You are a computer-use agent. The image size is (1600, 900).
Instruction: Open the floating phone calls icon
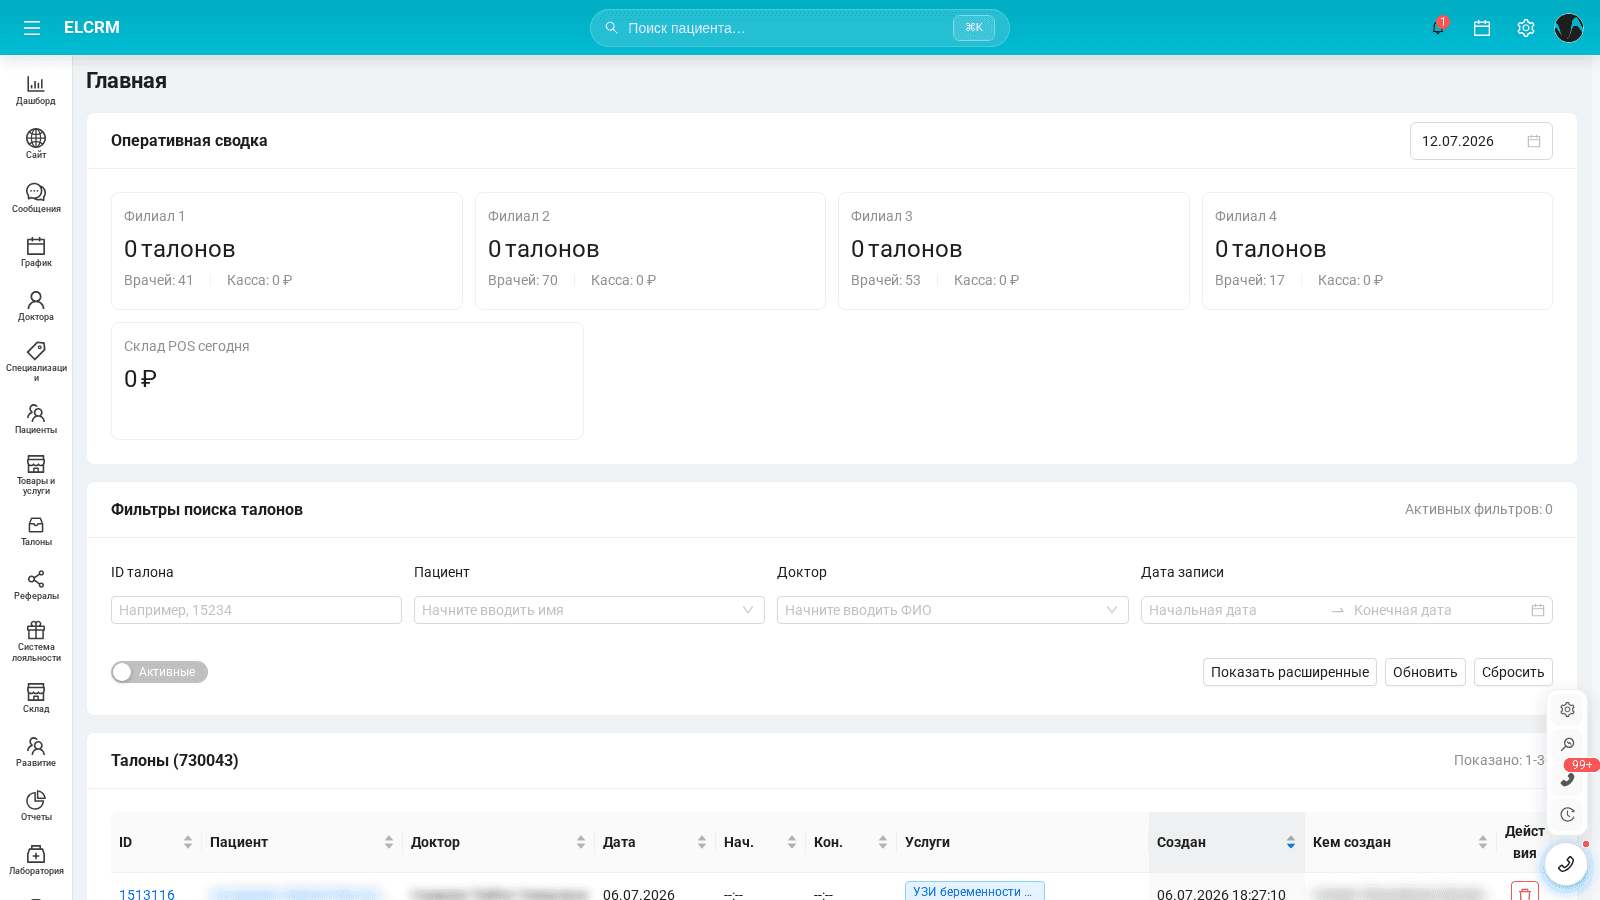(x=1567, y=779)
